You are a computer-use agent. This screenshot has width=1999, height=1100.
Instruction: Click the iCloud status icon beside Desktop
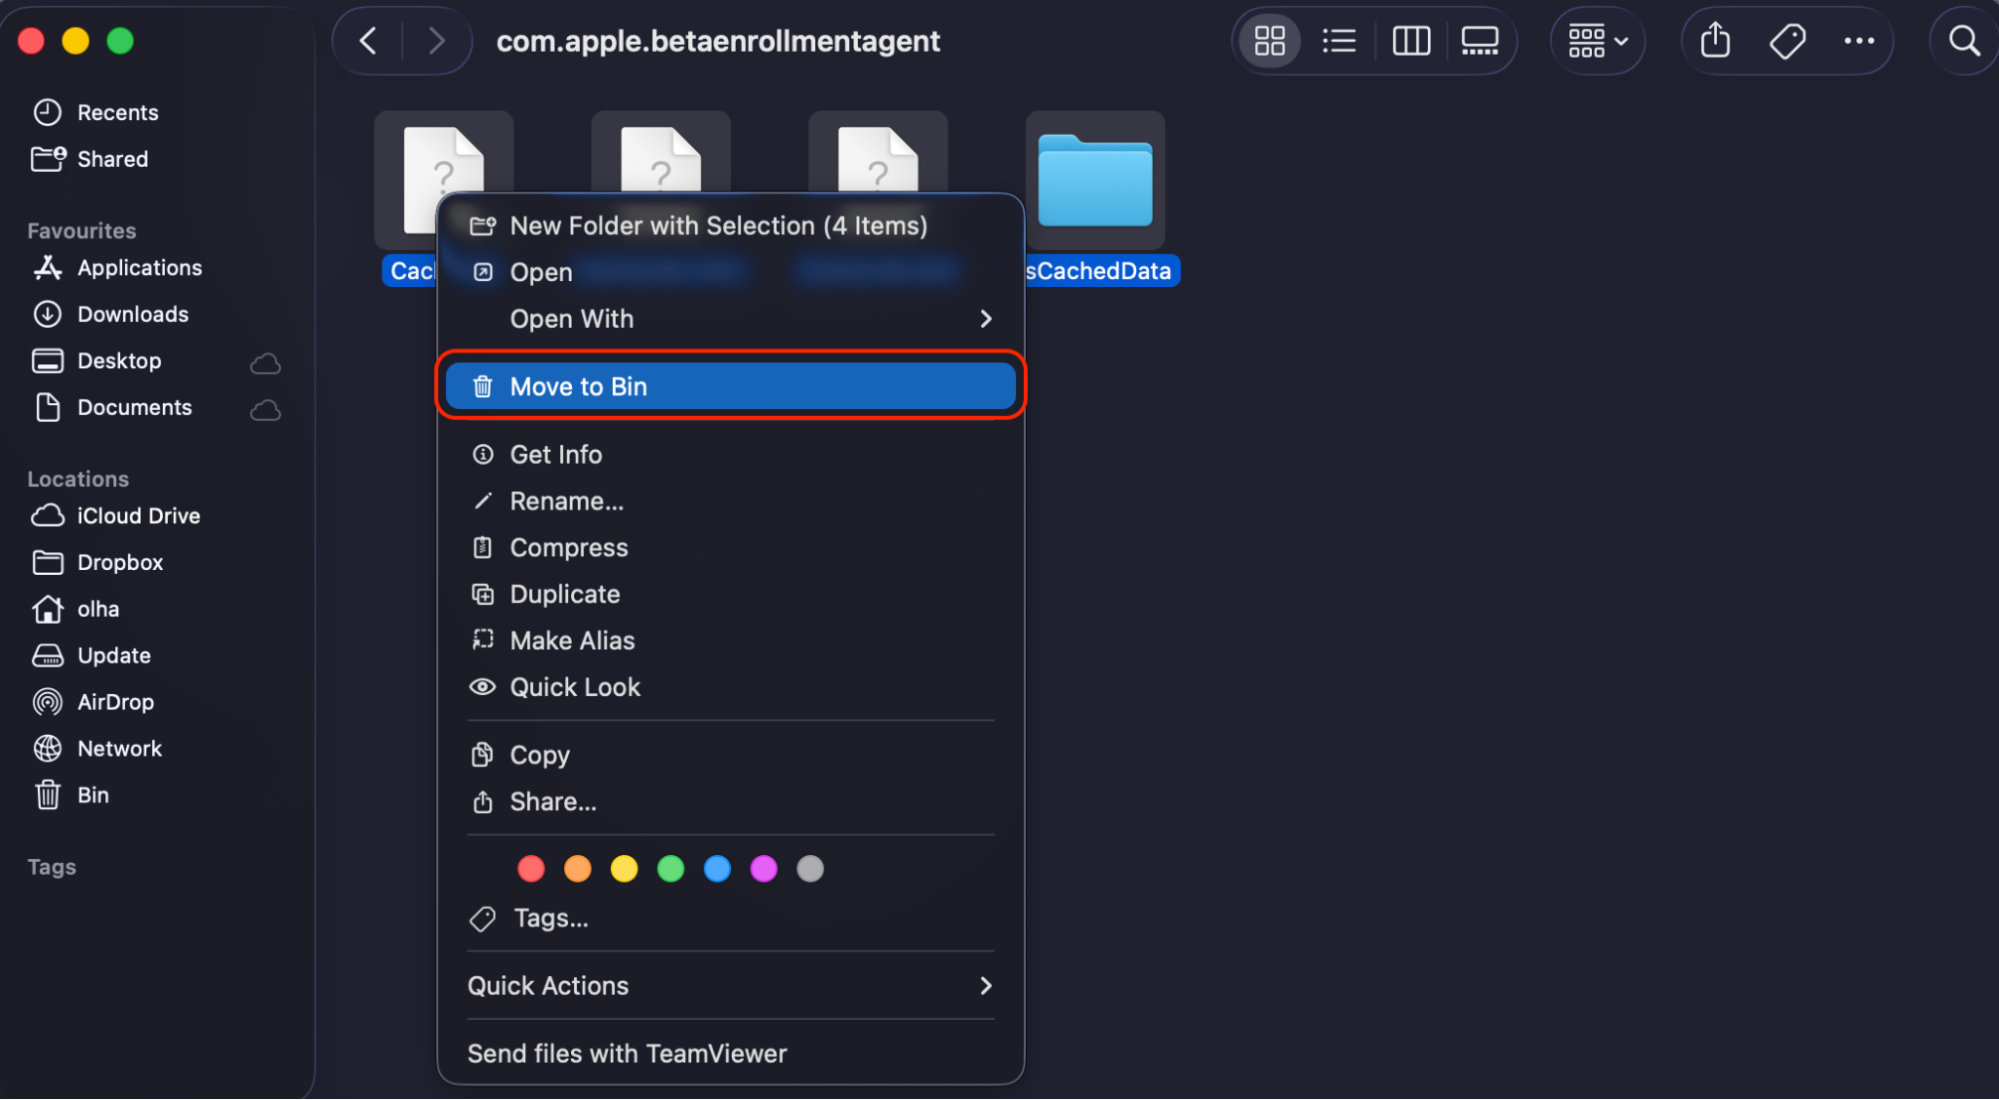click(x=265, y=363)
